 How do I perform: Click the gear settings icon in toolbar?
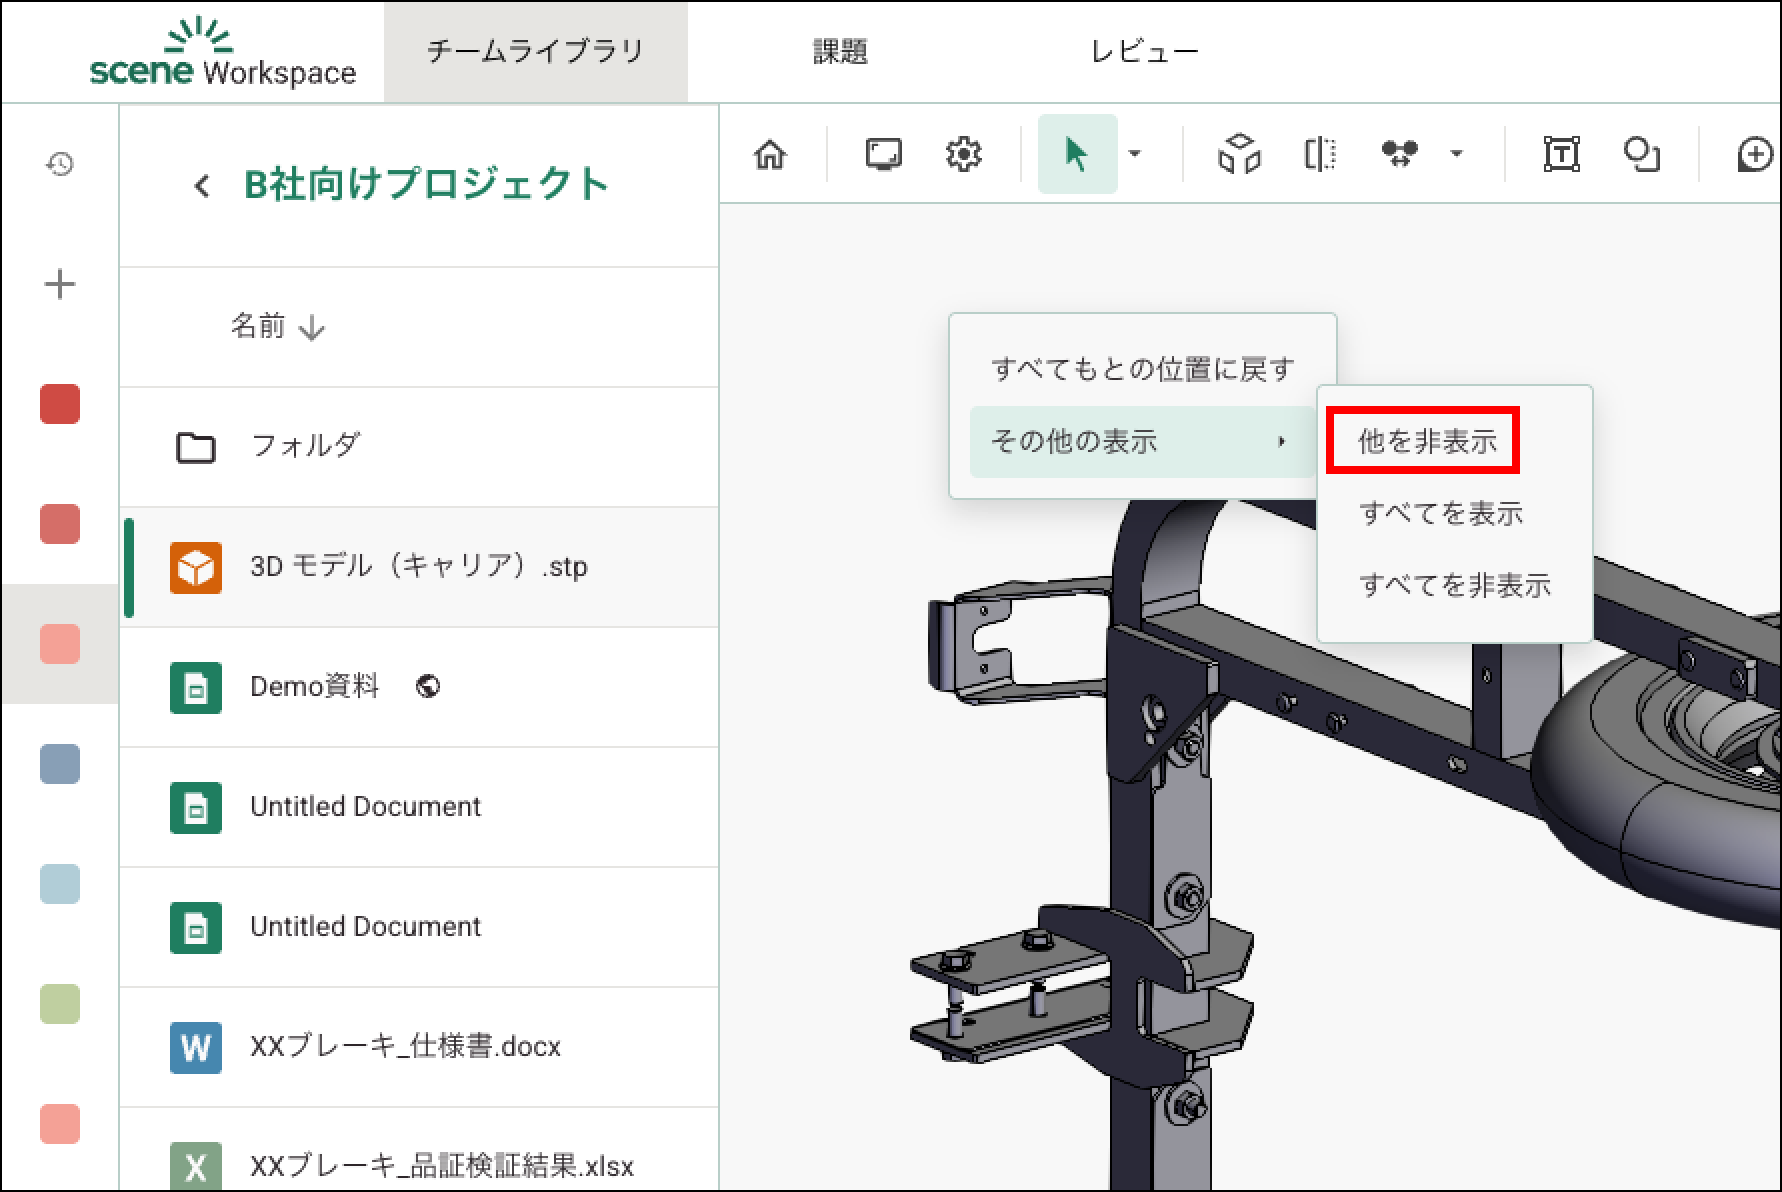pos(963,155)
